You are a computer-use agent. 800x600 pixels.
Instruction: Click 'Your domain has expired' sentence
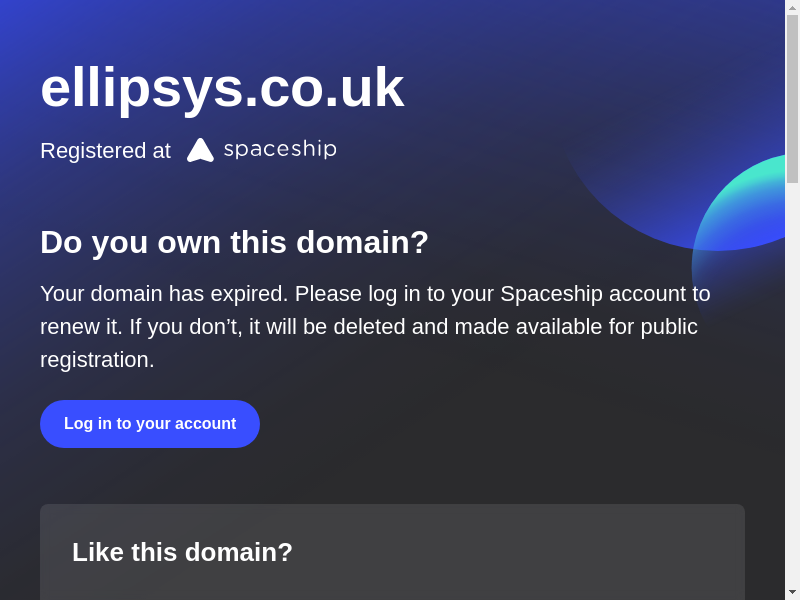click(164, 294)
